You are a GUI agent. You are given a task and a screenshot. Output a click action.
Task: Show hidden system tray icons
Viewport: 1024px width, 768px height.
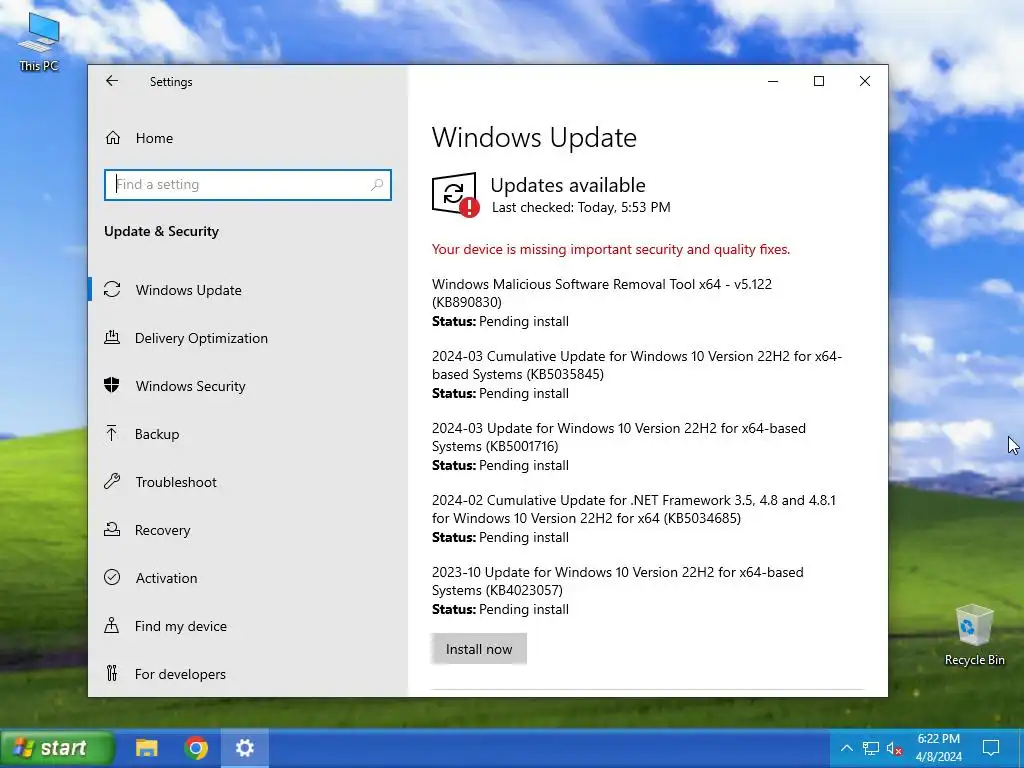(846, 748)
